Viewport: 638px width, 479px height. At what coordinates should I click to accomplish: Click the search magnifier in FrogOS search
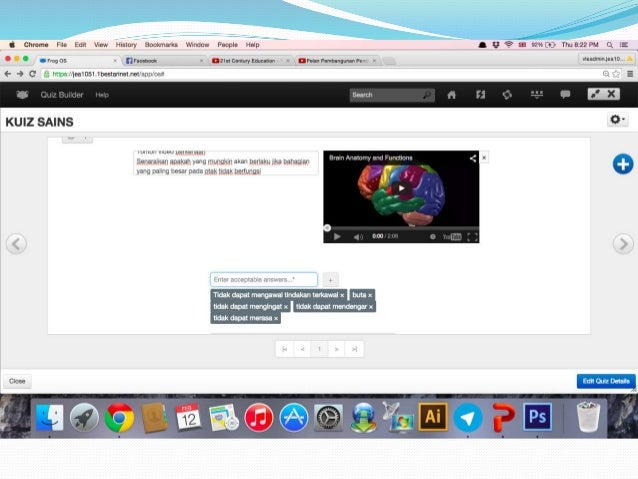[x=426, y=95]
